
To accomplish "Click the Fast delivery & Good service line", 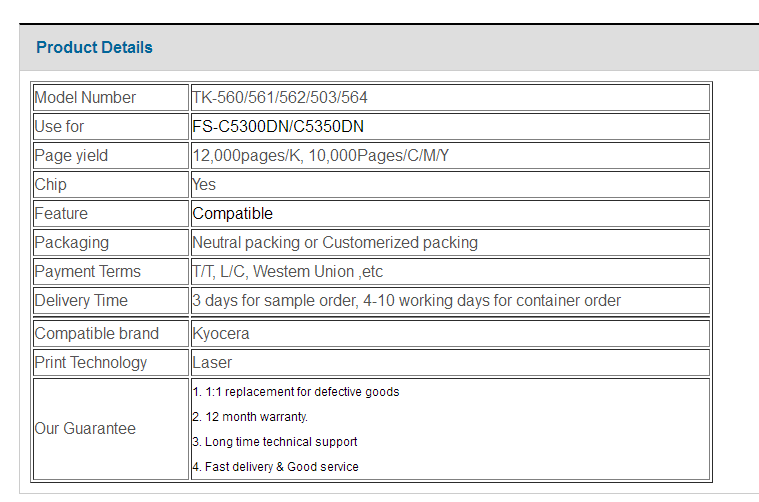I will point(275,467).
